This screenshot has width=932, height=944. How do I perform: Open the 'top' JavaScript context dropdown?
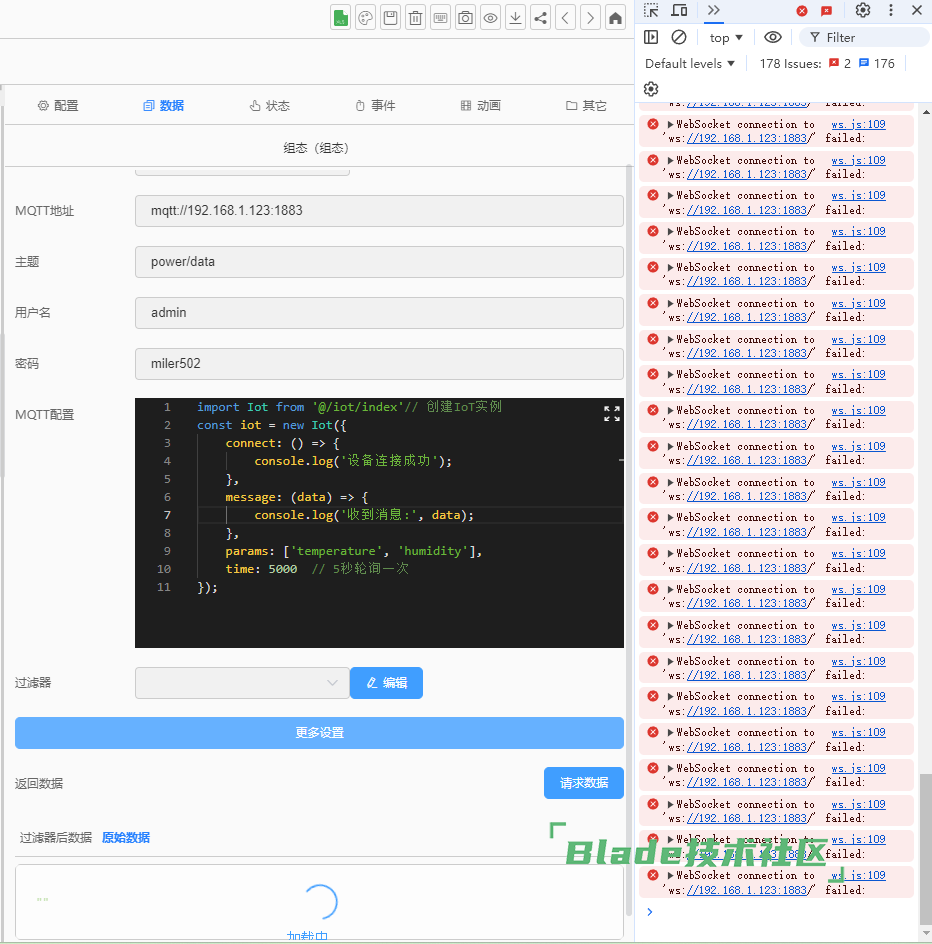[x=725, y=38]
